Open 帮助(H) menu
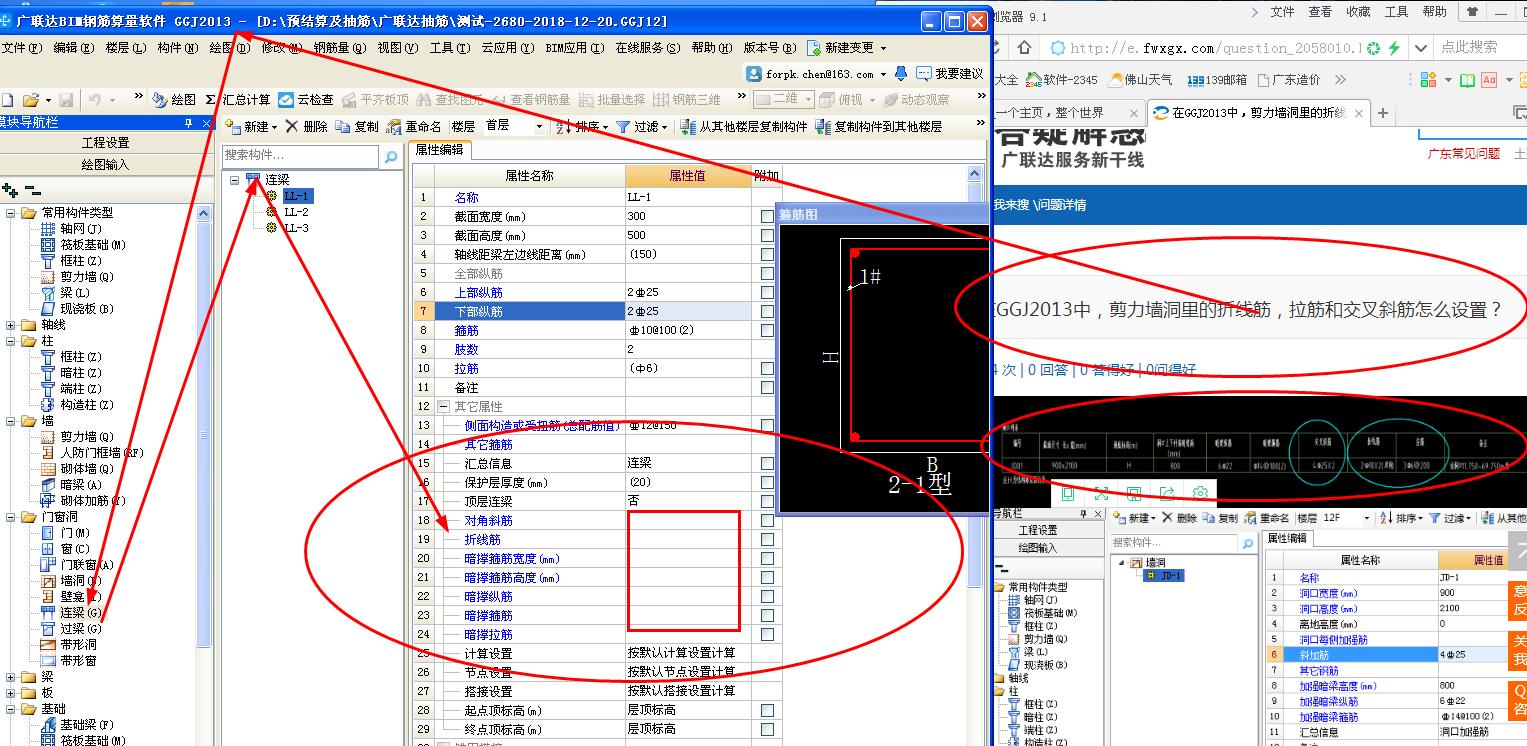The height and width of the screenshot is (746, 1527). pos(713,48)
